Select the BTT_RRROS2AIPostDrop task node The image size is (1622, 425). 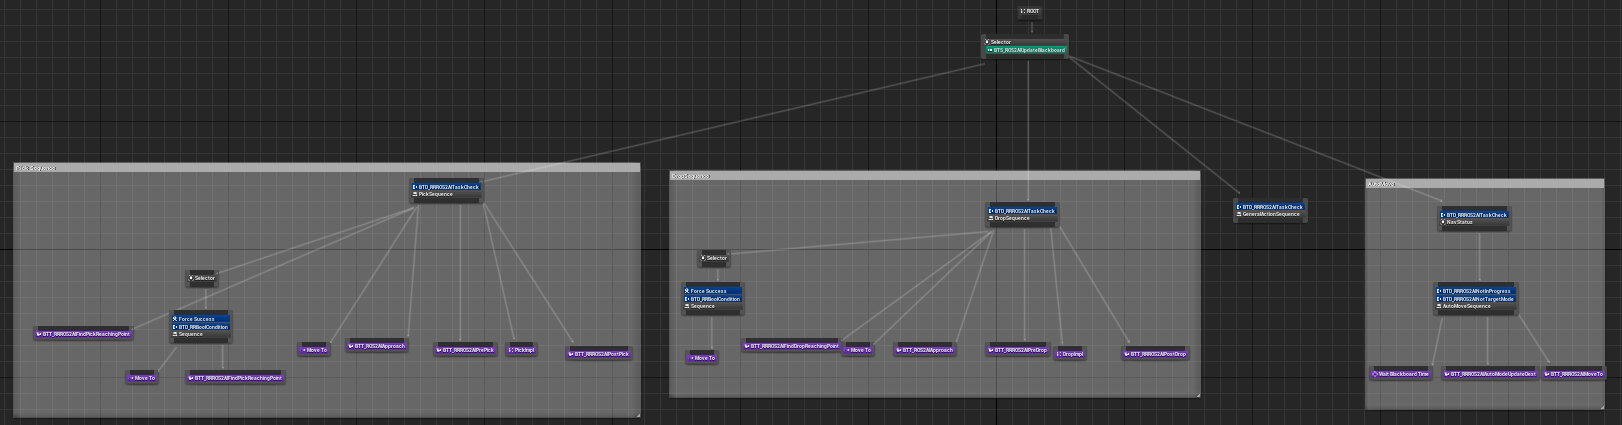coord(1155,354)
